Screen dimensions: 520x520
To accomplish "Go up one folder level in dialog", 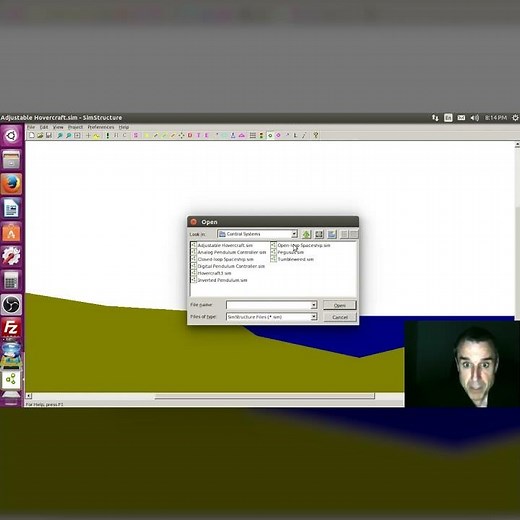I will [x=306, y=234].
